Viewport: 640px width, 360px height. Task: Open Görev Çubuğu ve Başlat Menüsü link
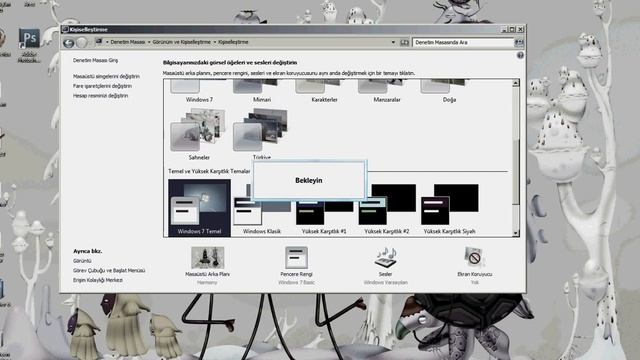click(109, 271)
